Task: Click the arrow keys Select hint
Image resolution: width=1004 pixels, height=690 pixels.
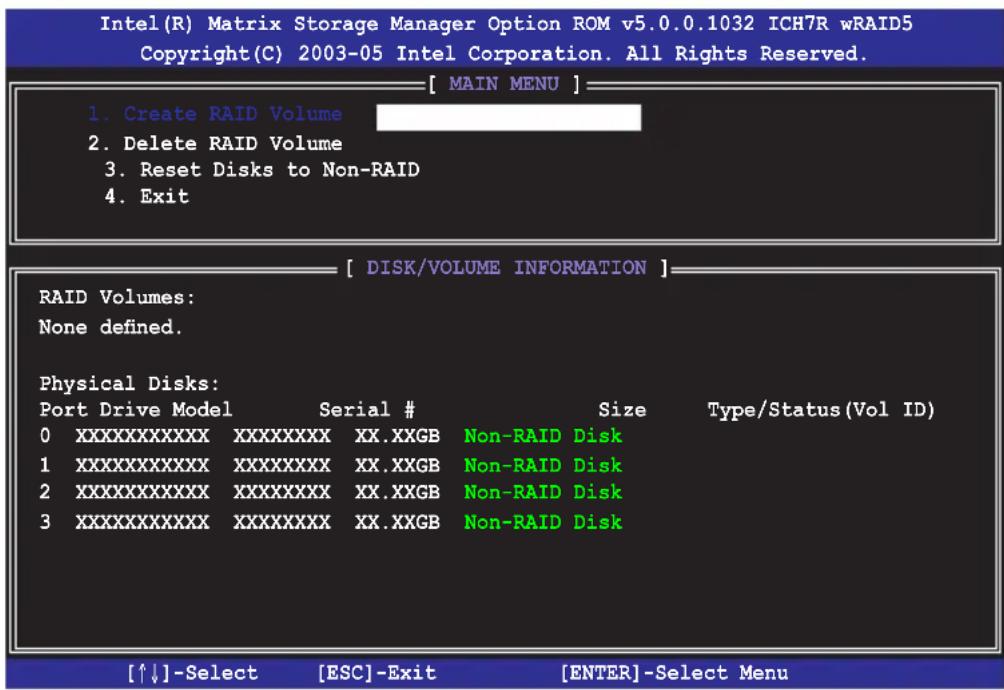Action: tap(192, 673)
